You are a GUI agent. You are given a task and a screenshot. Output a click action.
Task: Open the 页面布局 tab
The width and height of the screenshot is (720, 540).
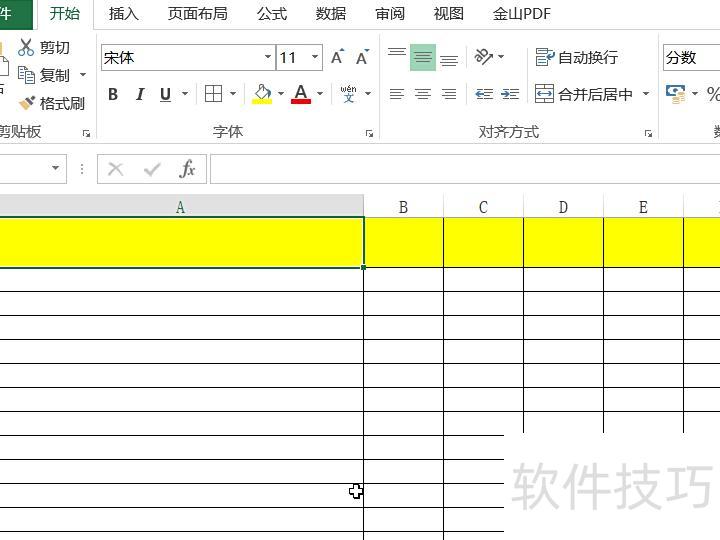[x=197, y=14]
